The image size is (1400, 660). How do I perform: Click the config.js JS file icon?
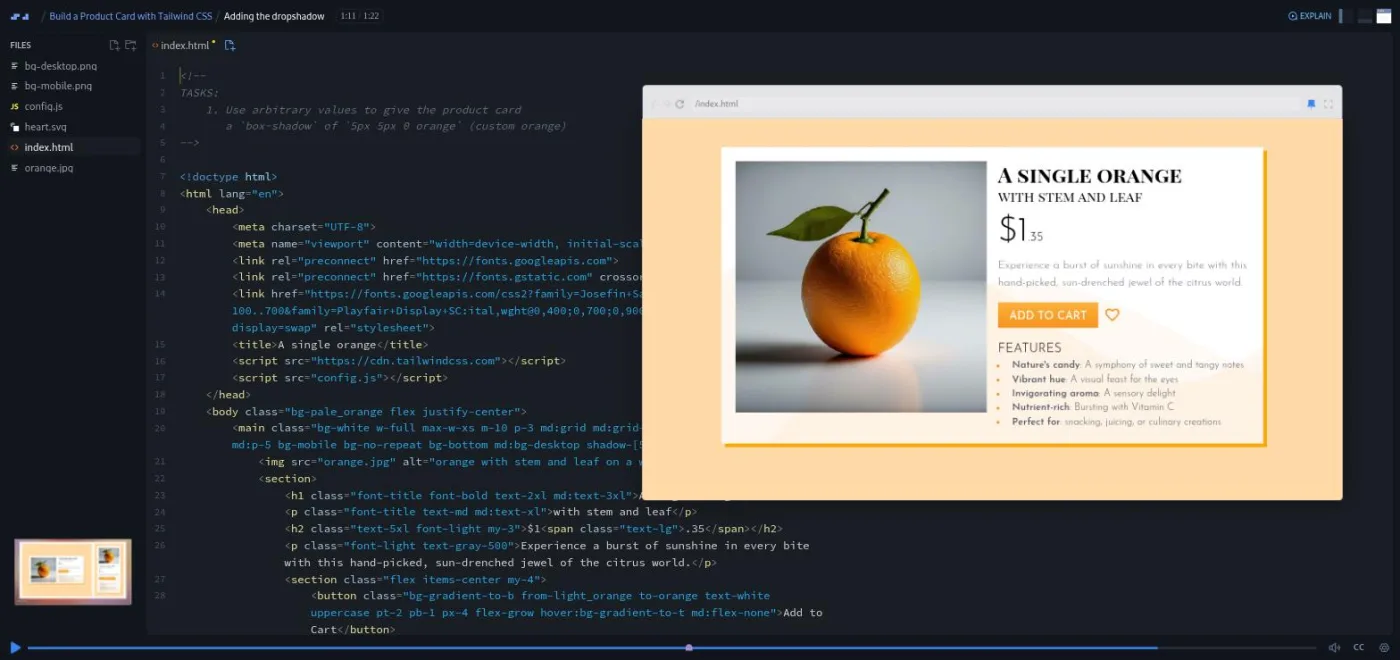14,106
